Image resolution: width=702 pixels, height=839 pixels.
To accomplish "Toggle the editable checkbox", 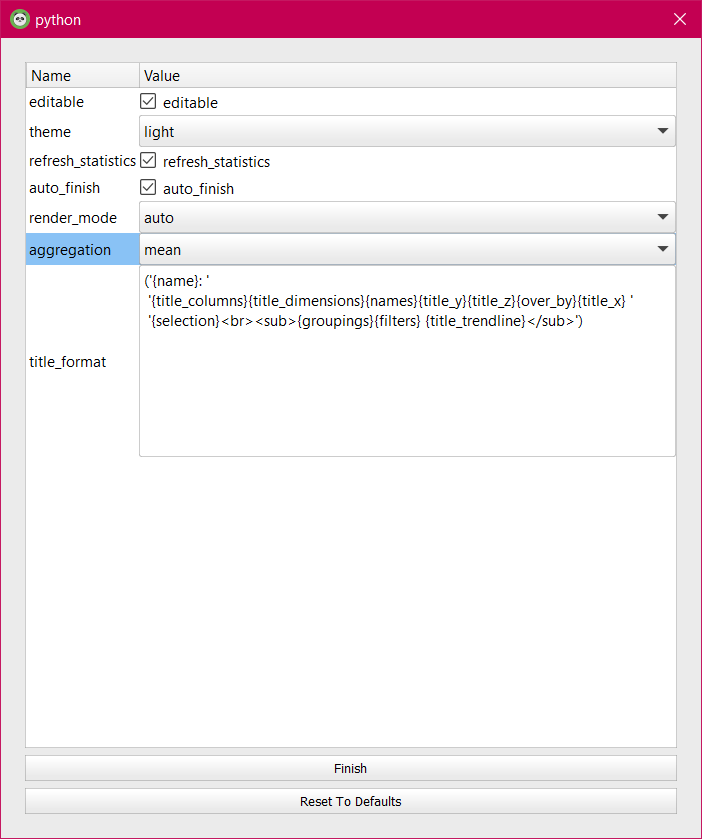I will click(148, 102).
